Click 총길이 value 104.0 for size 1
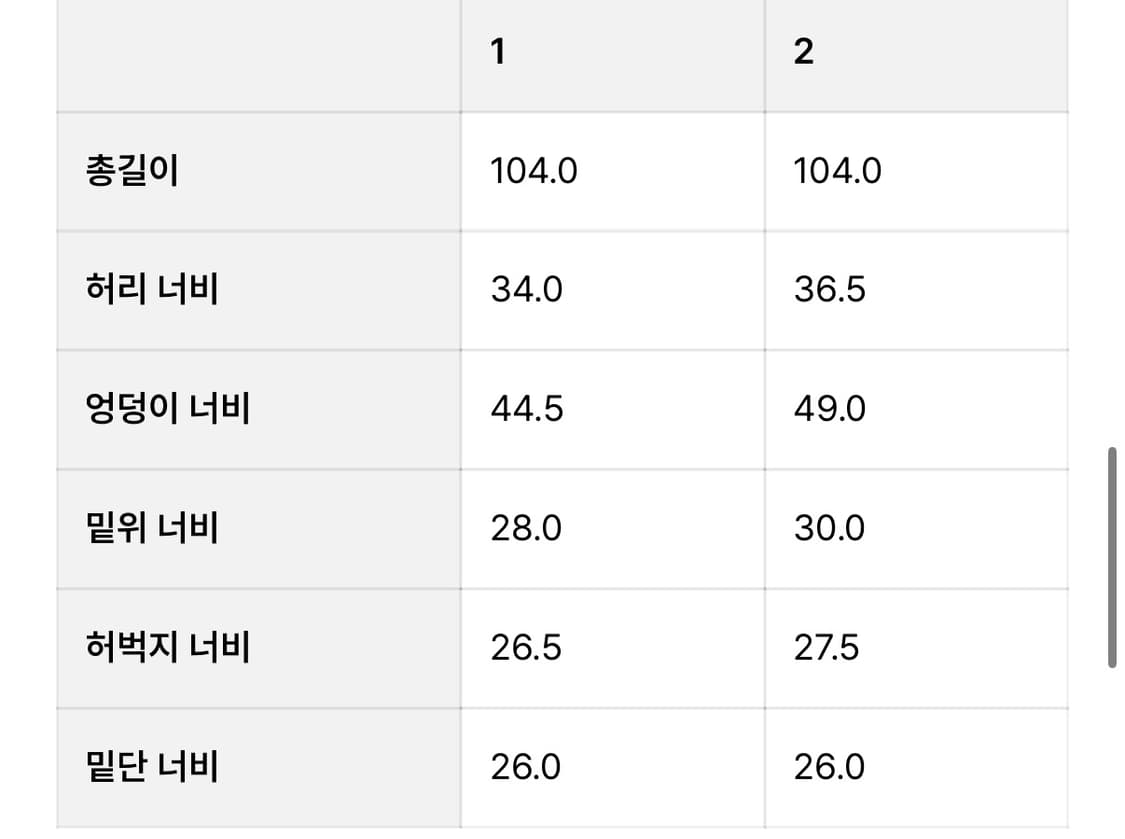The height and width of the screenshot is (839, 1125). [x=534, y=172]
